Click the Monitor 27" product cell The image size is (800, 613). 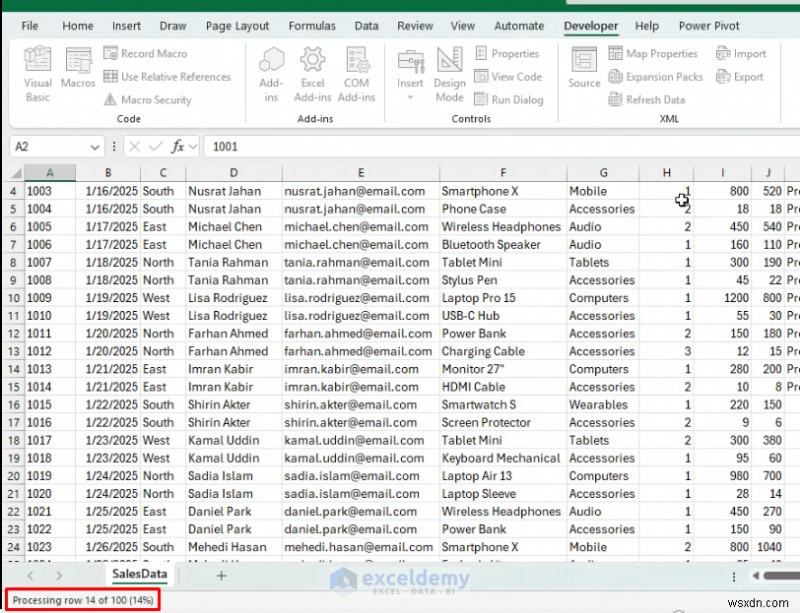[x=503, y=369]
